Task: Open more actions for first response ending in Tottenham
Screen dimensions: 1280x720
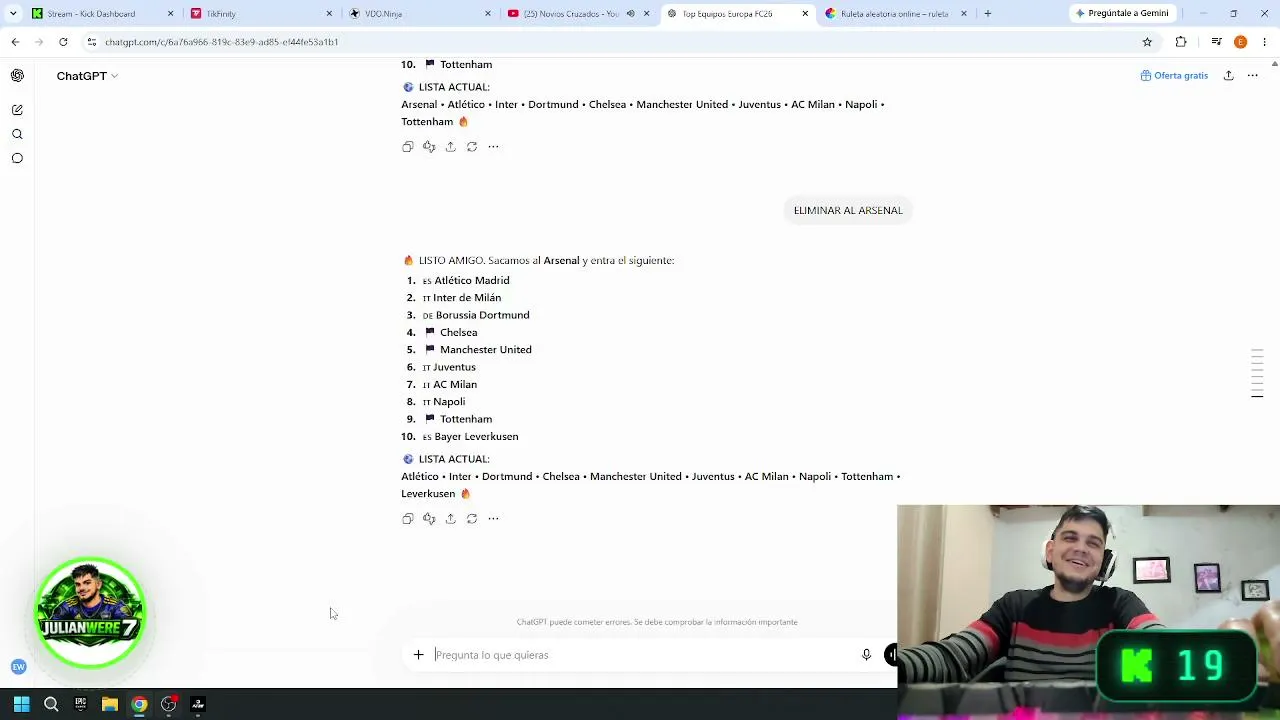Action: (x=493, y=147)
